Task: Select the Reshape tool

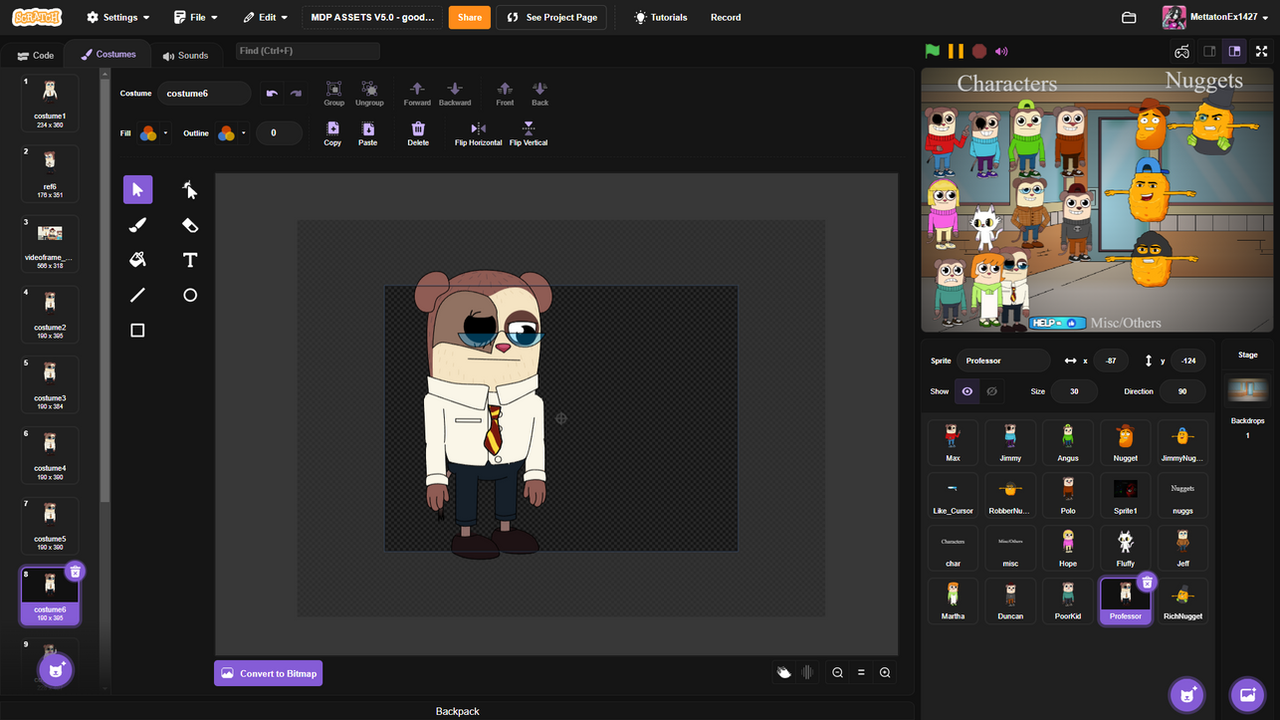Action: (190, 189)
